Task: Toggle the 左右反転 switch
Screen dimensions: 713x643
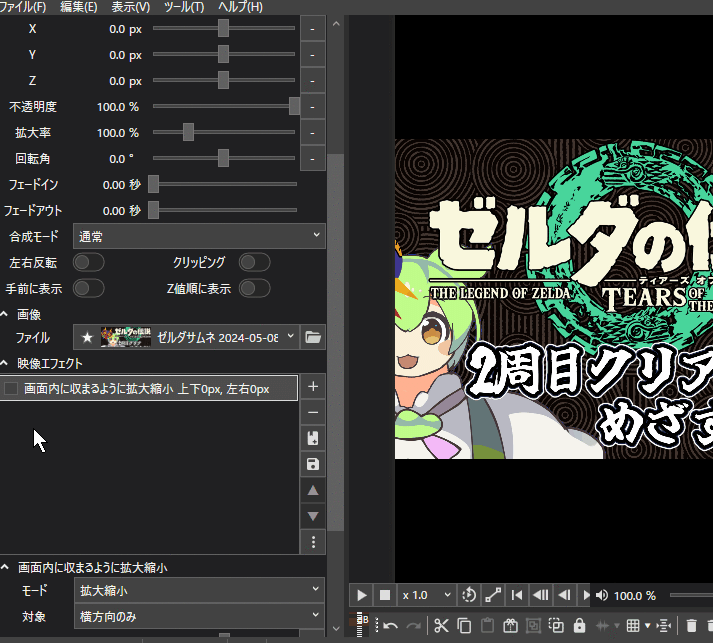Action: tap(89, 262)
